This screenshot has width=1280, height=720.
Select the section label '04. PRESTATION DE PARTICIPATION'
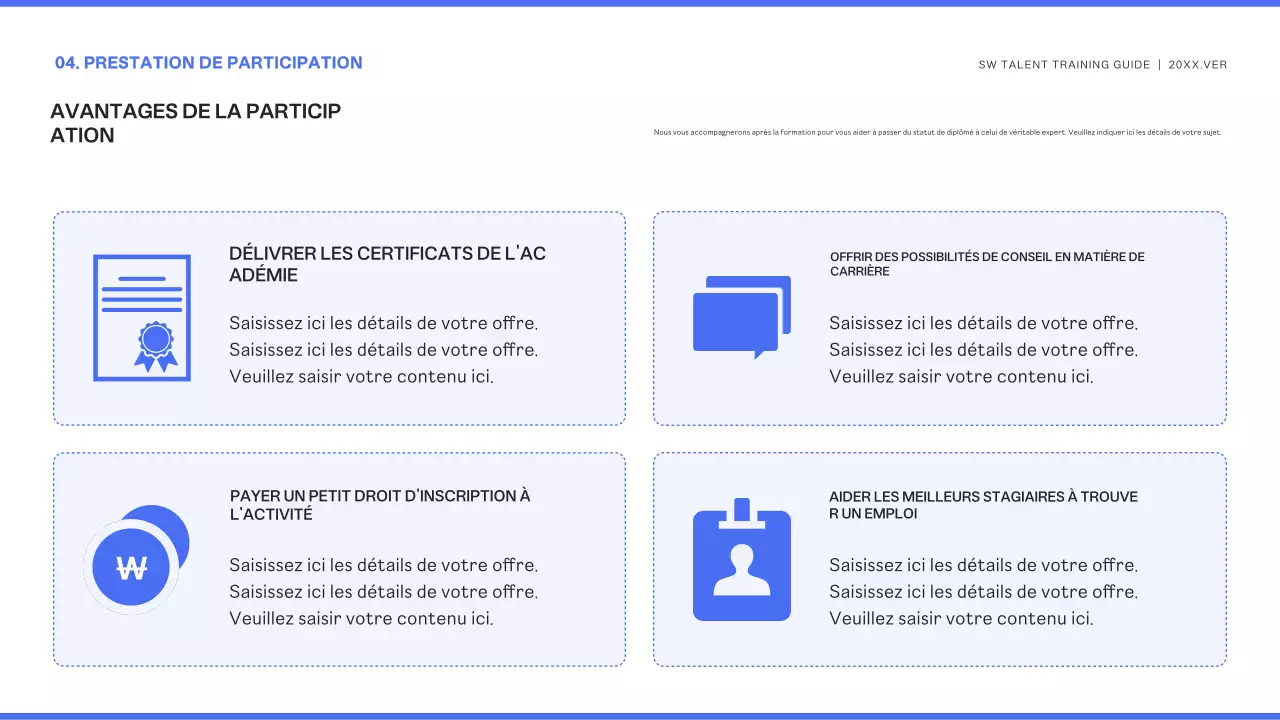click(x=209, y=62)
